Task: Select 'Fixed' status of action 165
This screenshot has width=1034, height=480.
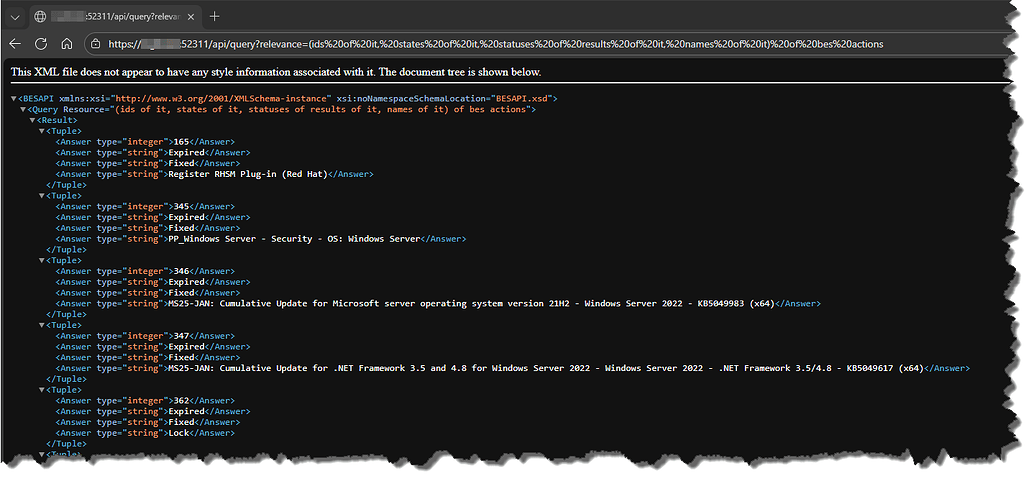Action: 181,164
